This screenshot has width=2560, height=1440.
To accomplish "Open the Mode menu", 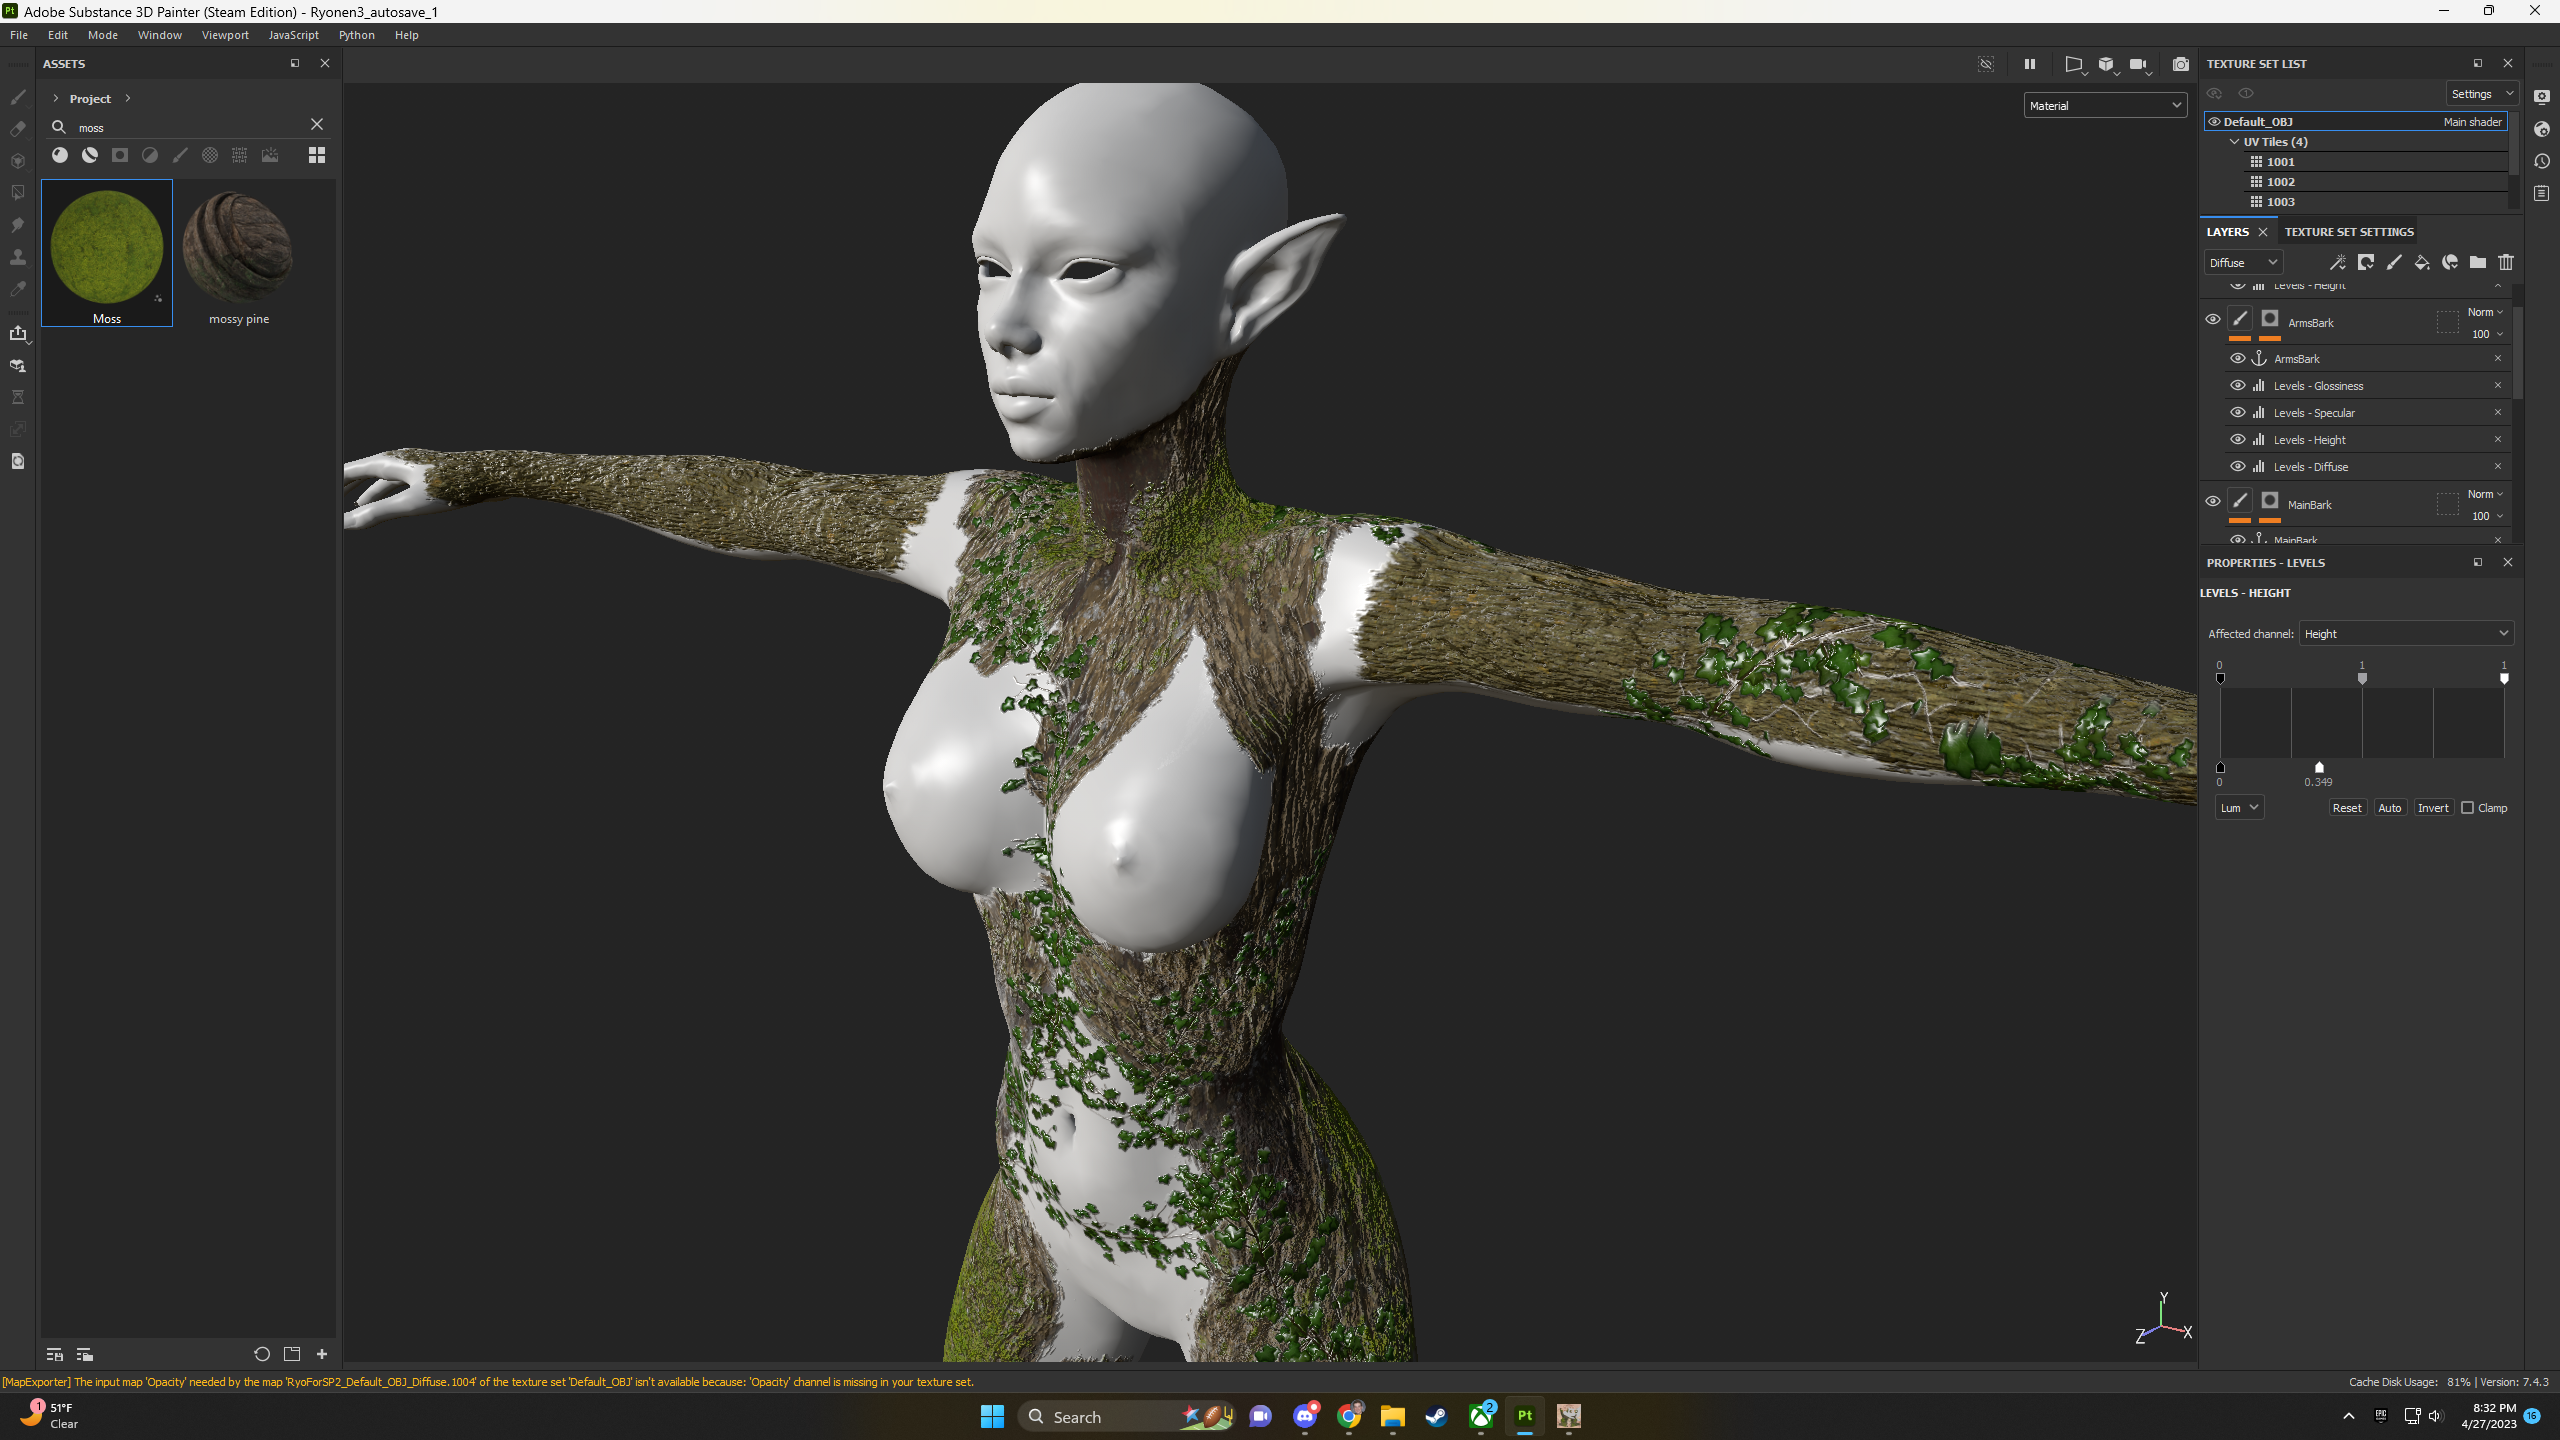I will coord(103,35).
